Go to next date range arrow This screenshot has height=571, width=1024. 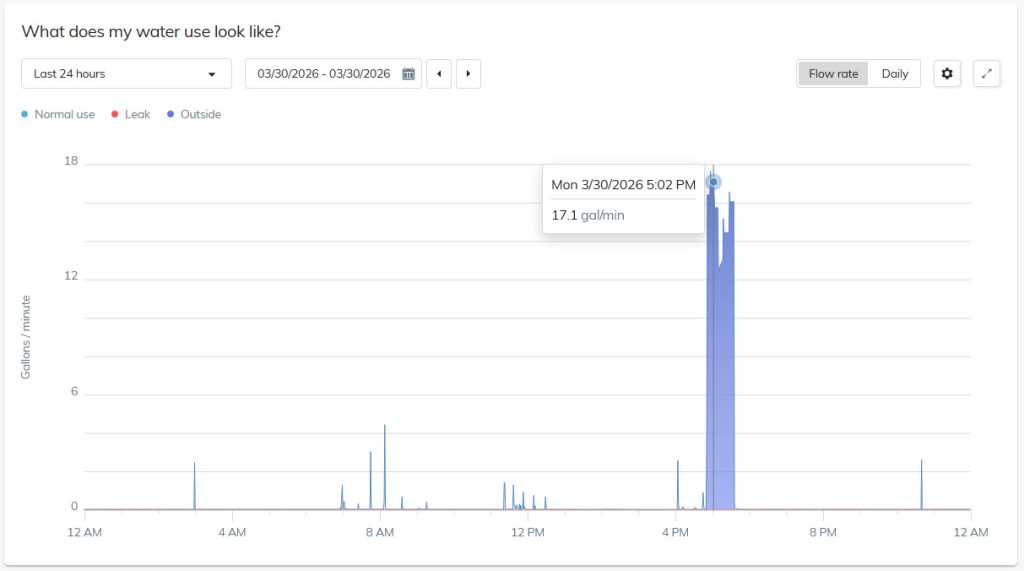468,74
